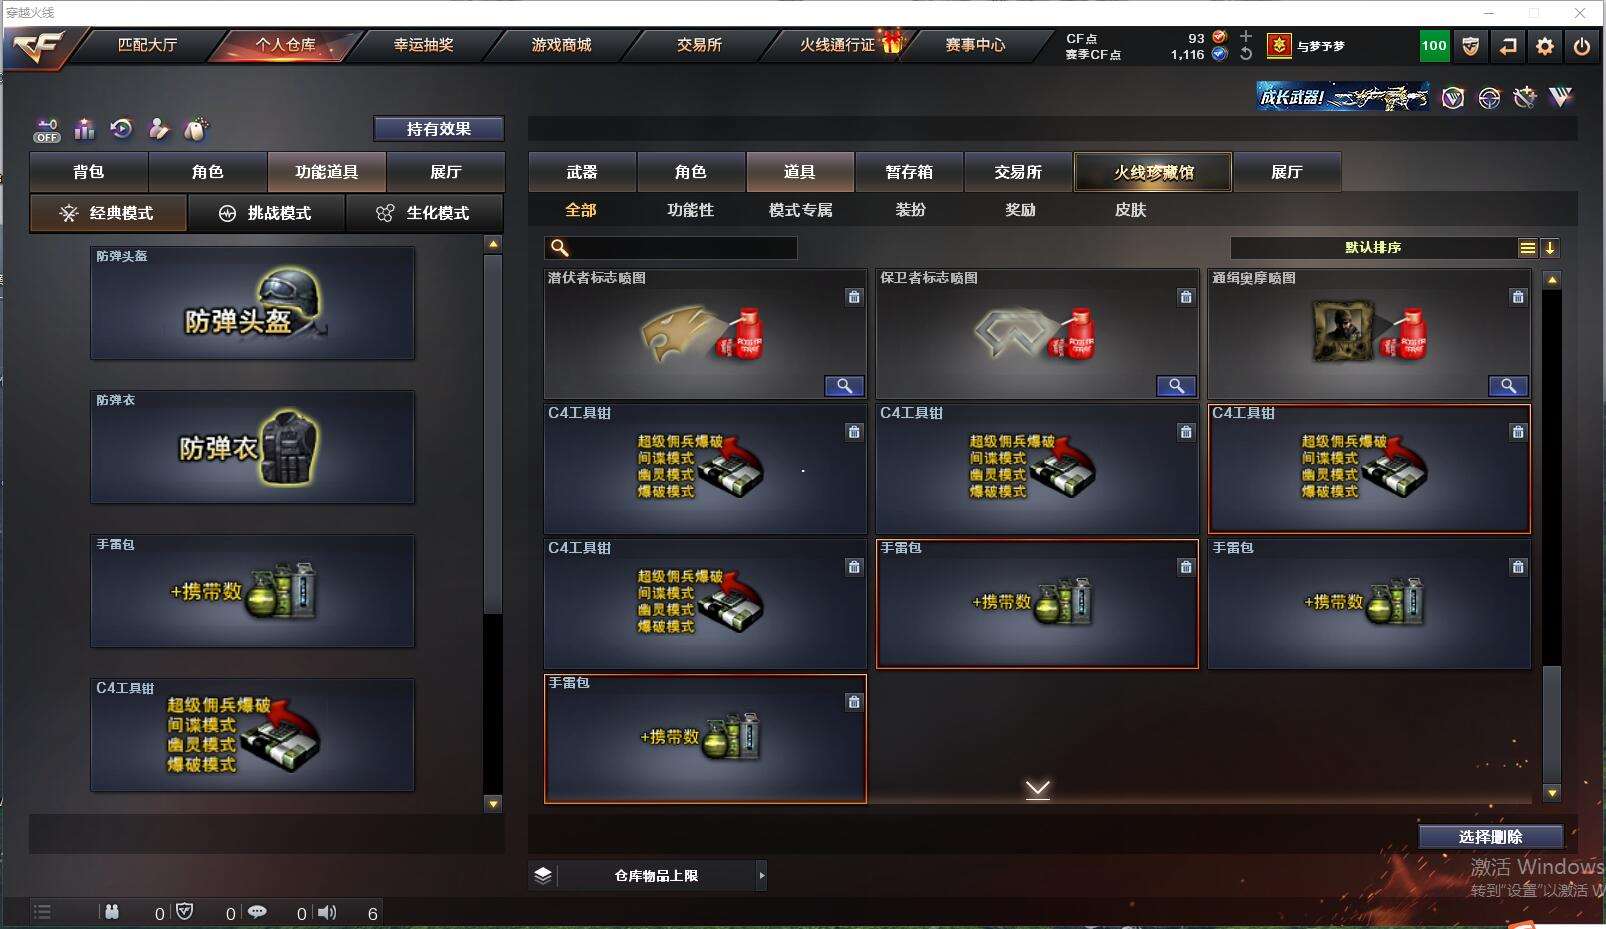
Task: Open the 默认排序 sort dropdown
Action: 1373,248
